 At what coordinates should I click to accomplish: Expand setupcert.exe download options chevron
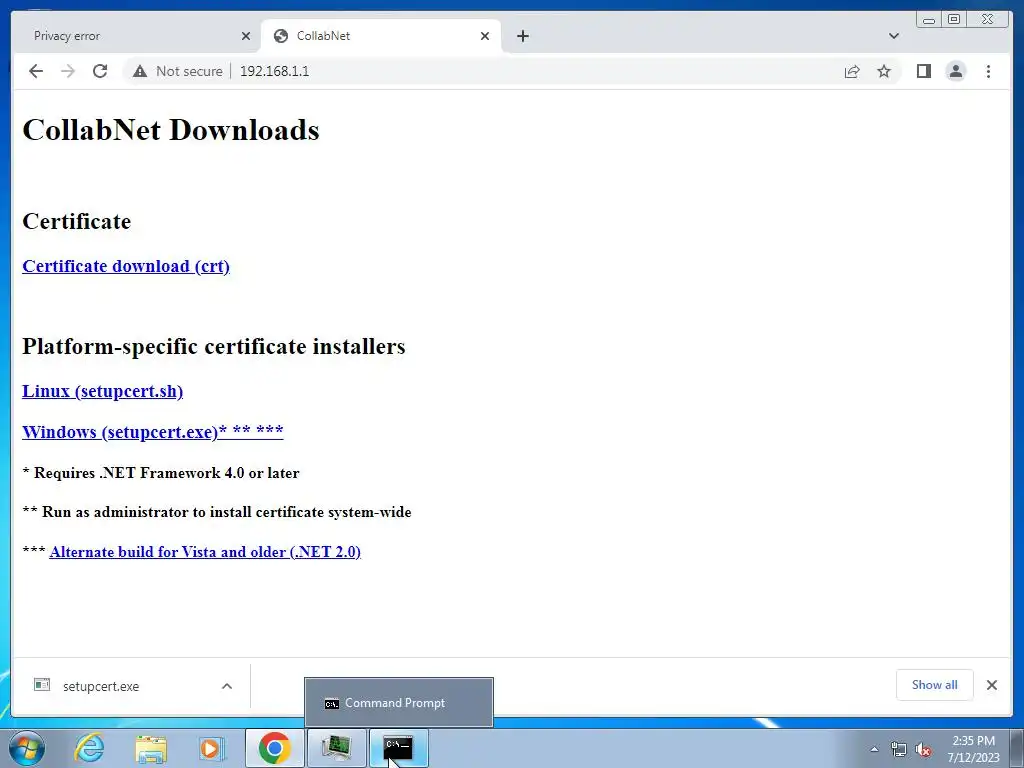pos(227,686)
